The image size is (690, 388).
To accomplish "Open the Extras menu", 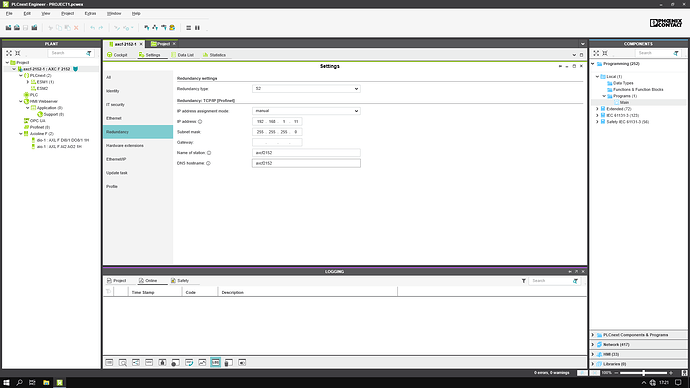I will [x=90, y=14].
